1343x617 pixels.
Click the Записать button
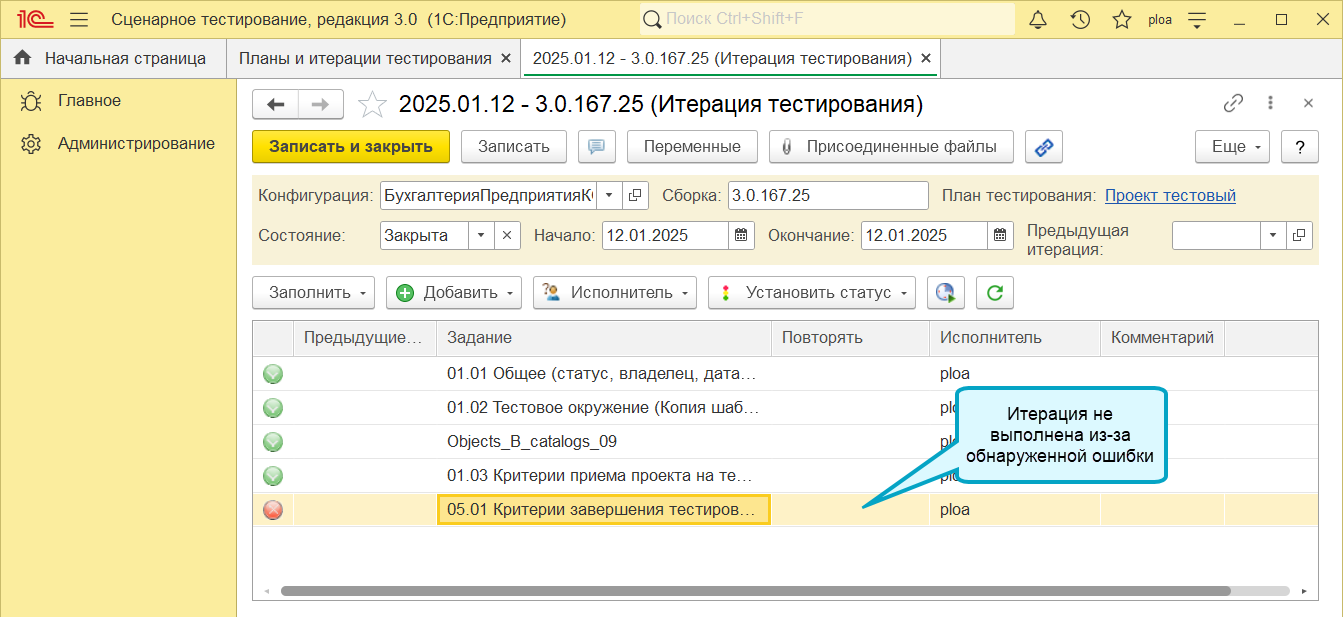pos(514,146)
